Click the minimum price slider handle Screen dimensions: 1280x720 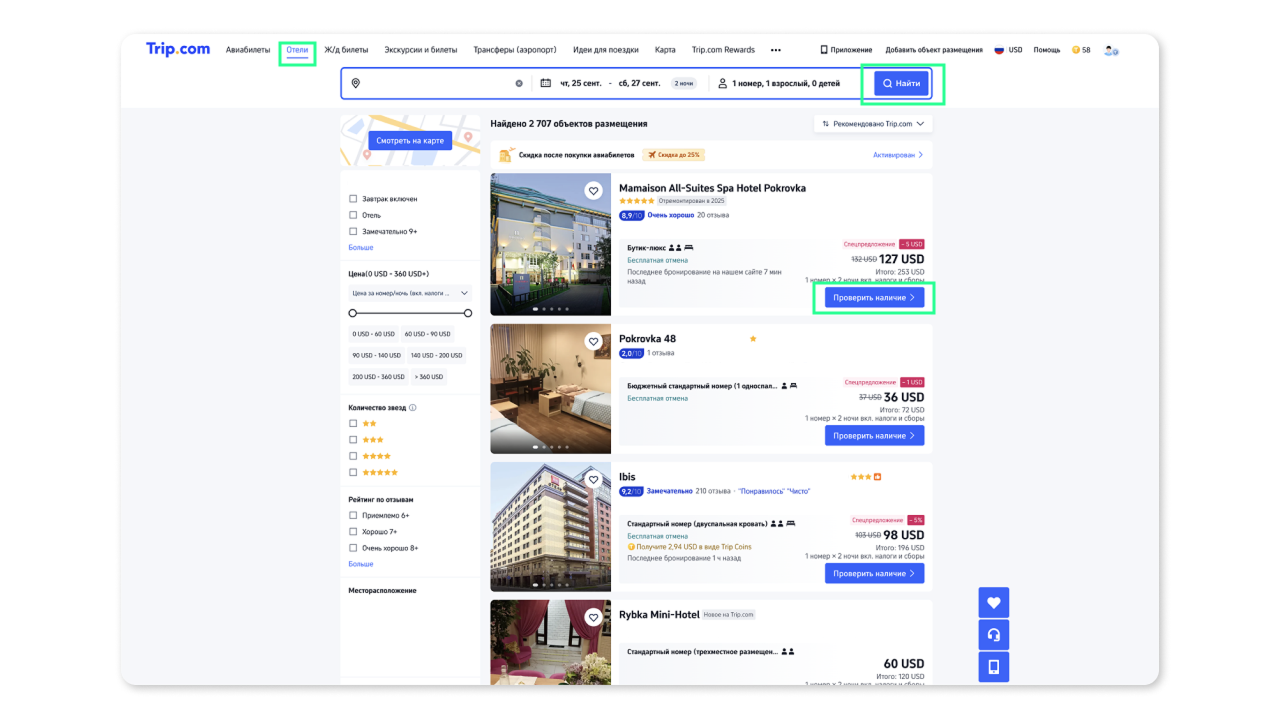click(353, 313)
